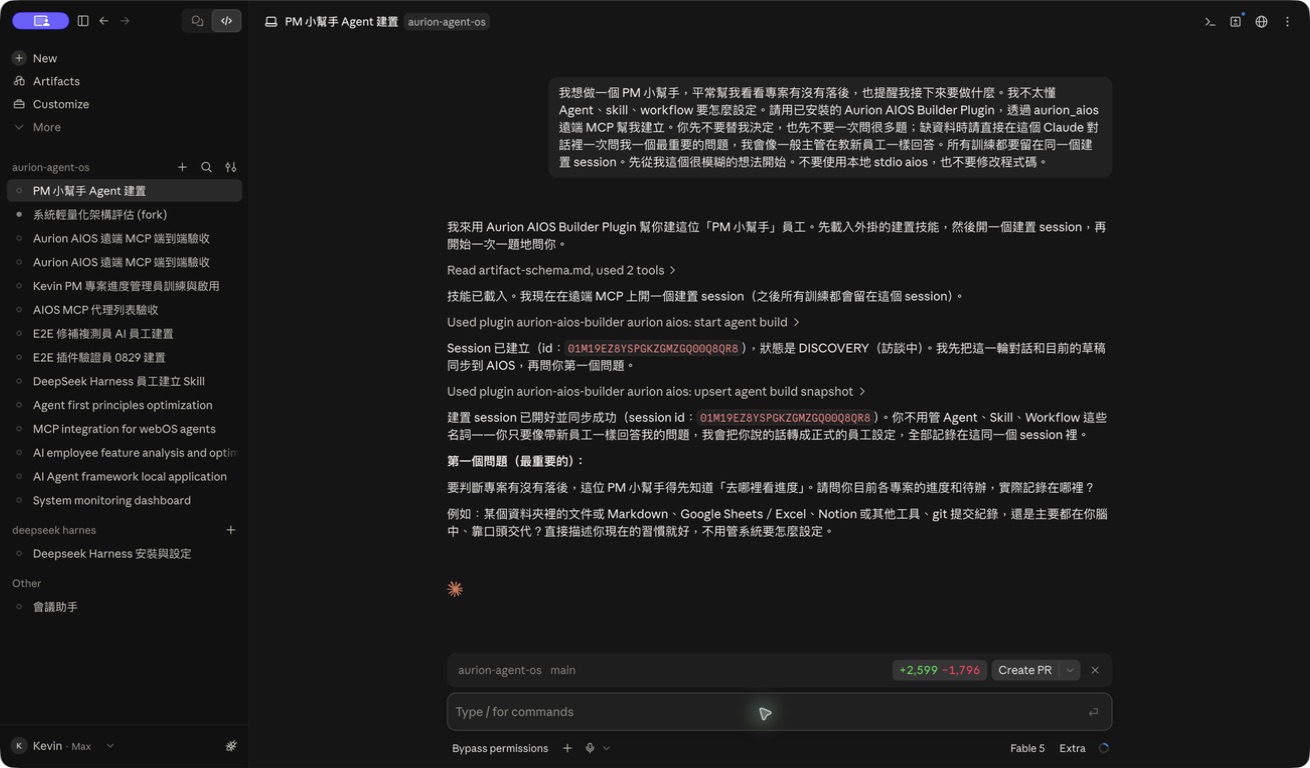Click the laptop icon beside the session title
1310x768 pixels.
point(271,21)
